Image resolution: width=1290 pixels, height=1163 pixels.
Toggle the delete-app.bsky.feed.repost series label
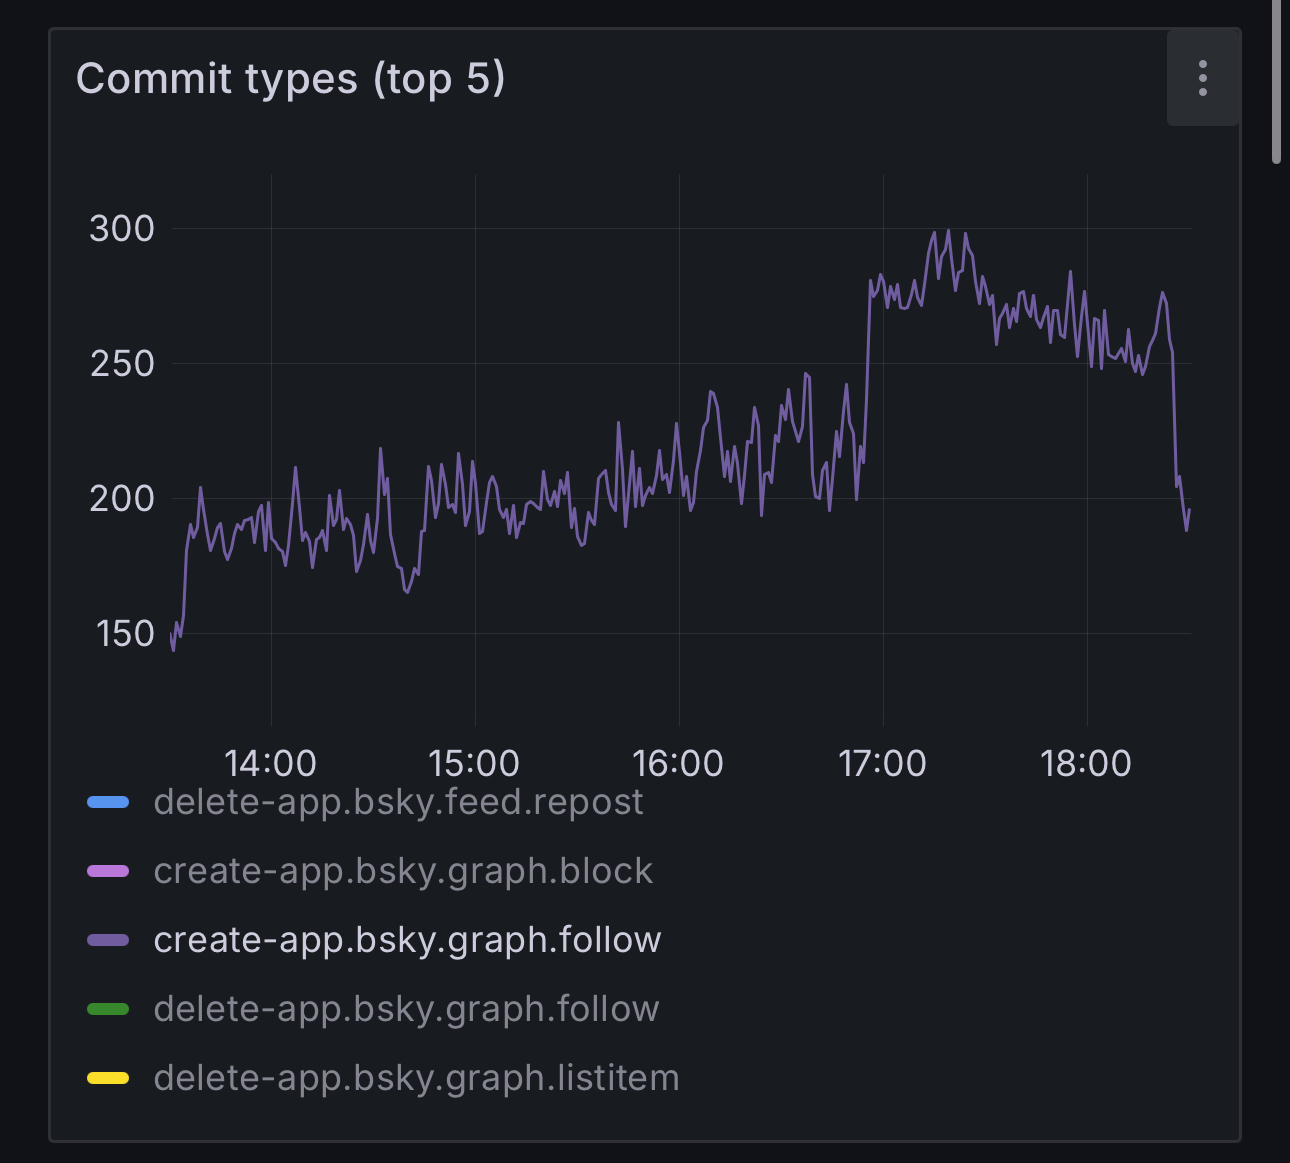[x=398, y=802]
